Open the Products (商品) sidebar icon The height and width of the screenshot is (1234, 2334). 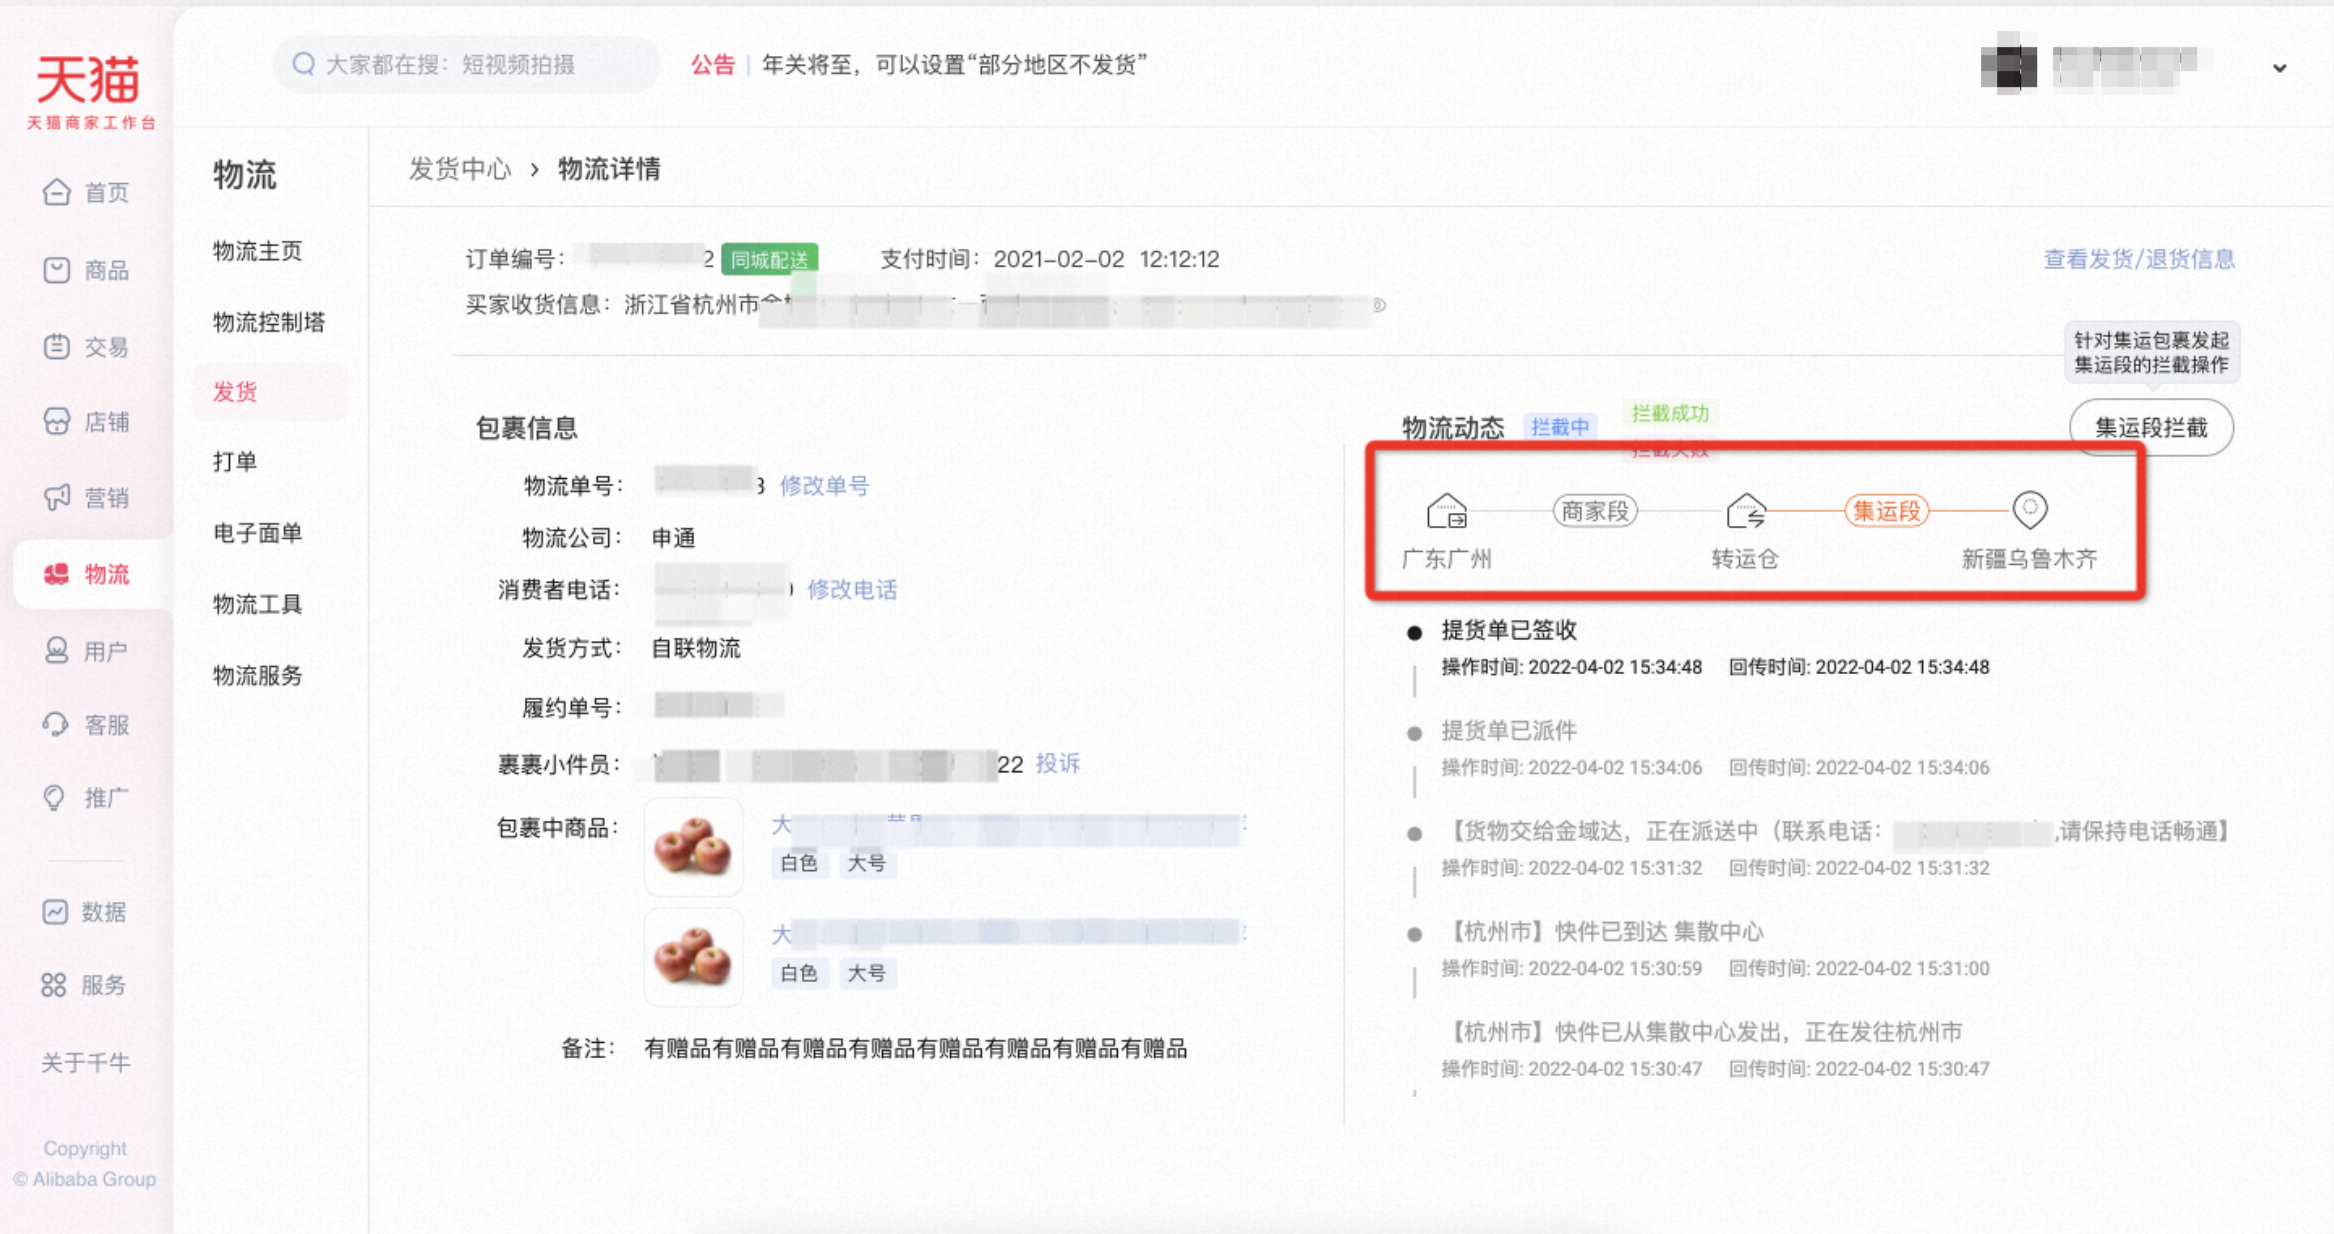point(57,270)
